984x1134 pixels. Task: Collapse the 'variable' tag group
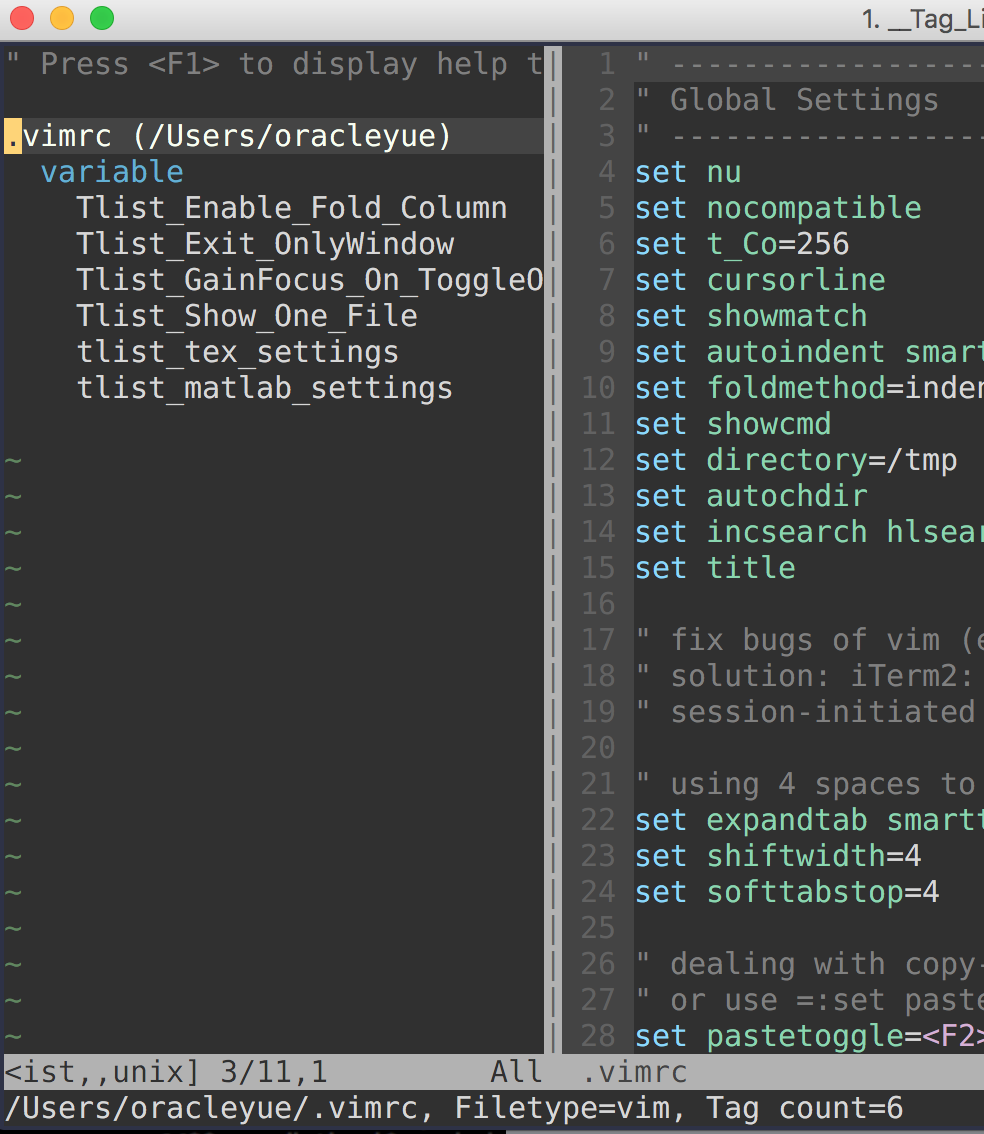pyautogui.click(x=112, y=172)
